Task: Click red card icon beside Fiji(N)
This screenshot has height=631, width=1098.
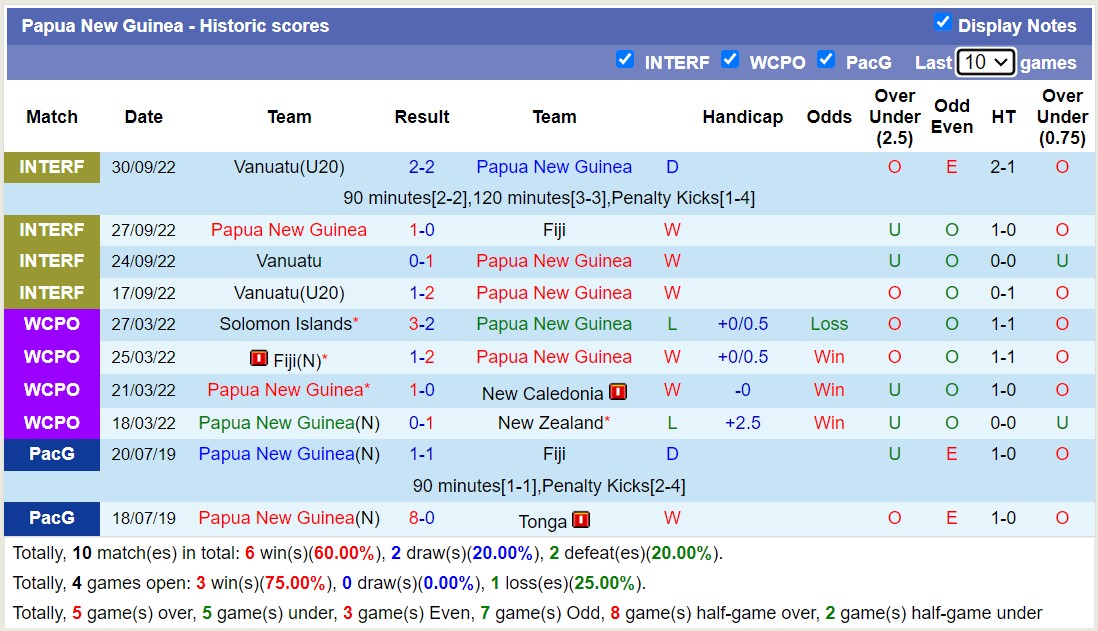Action: (x=259, y=358)
